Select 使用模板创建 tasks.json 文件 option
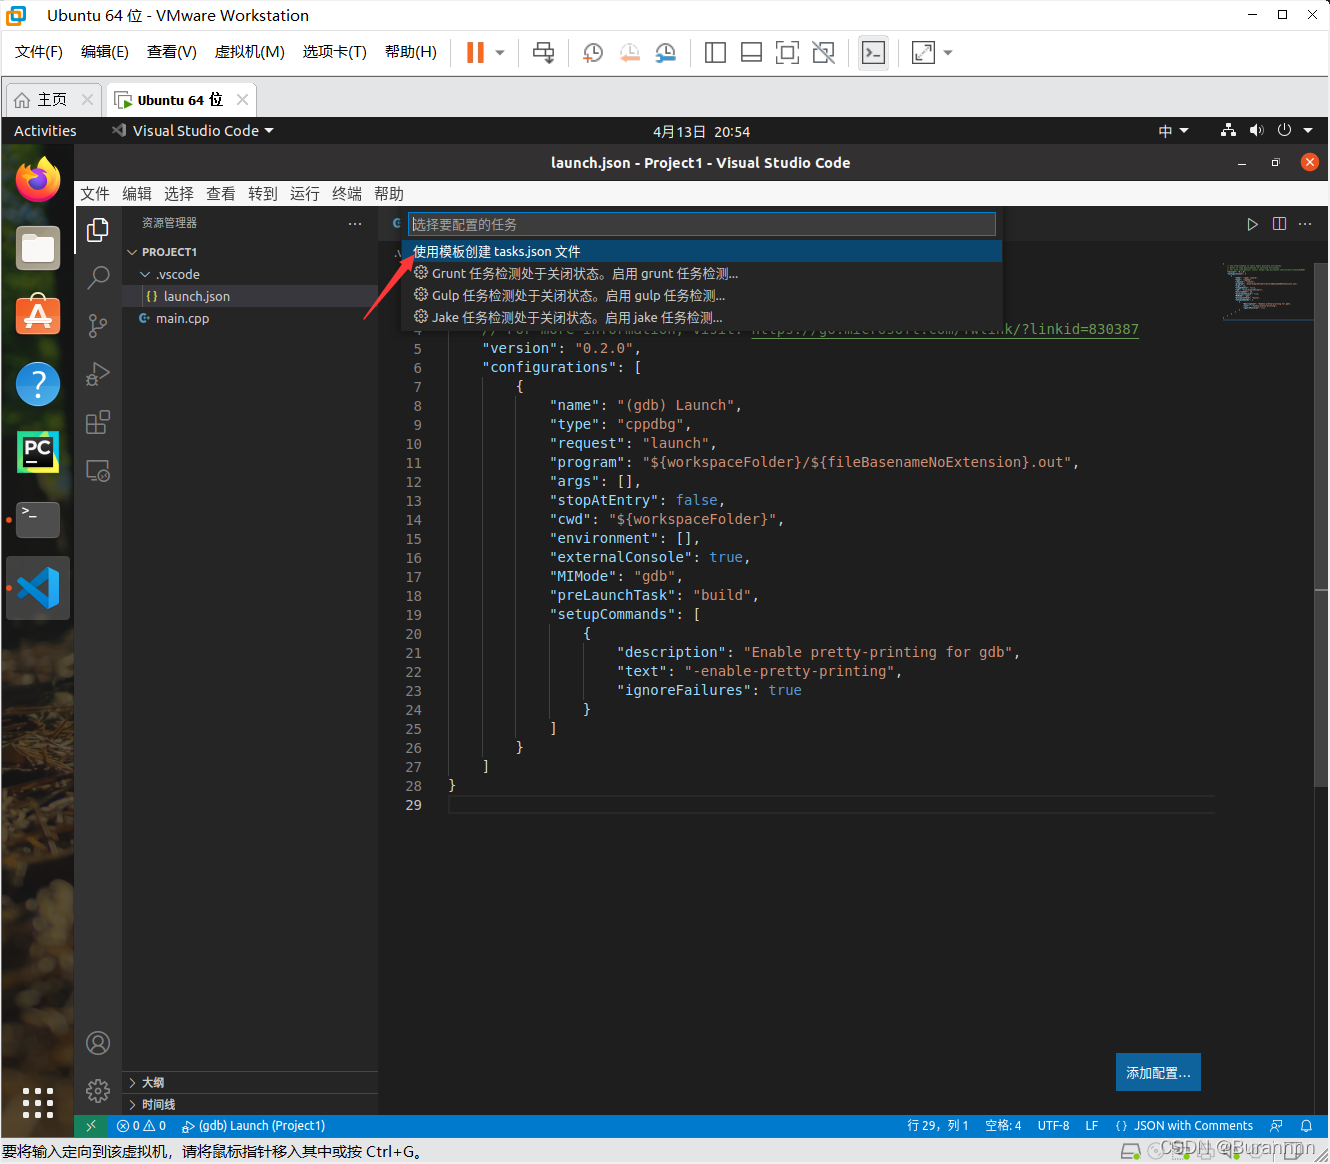This screenshot has height=1164, width=1330. tap(702, 251)
